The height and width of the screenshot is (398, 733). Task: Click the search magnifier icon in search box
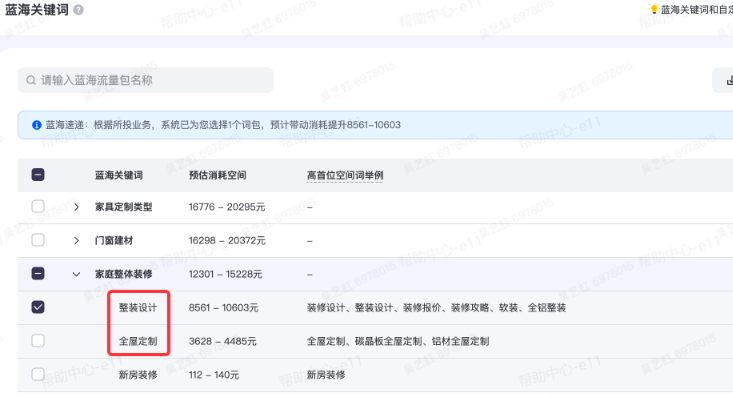[x=31, y=80]
